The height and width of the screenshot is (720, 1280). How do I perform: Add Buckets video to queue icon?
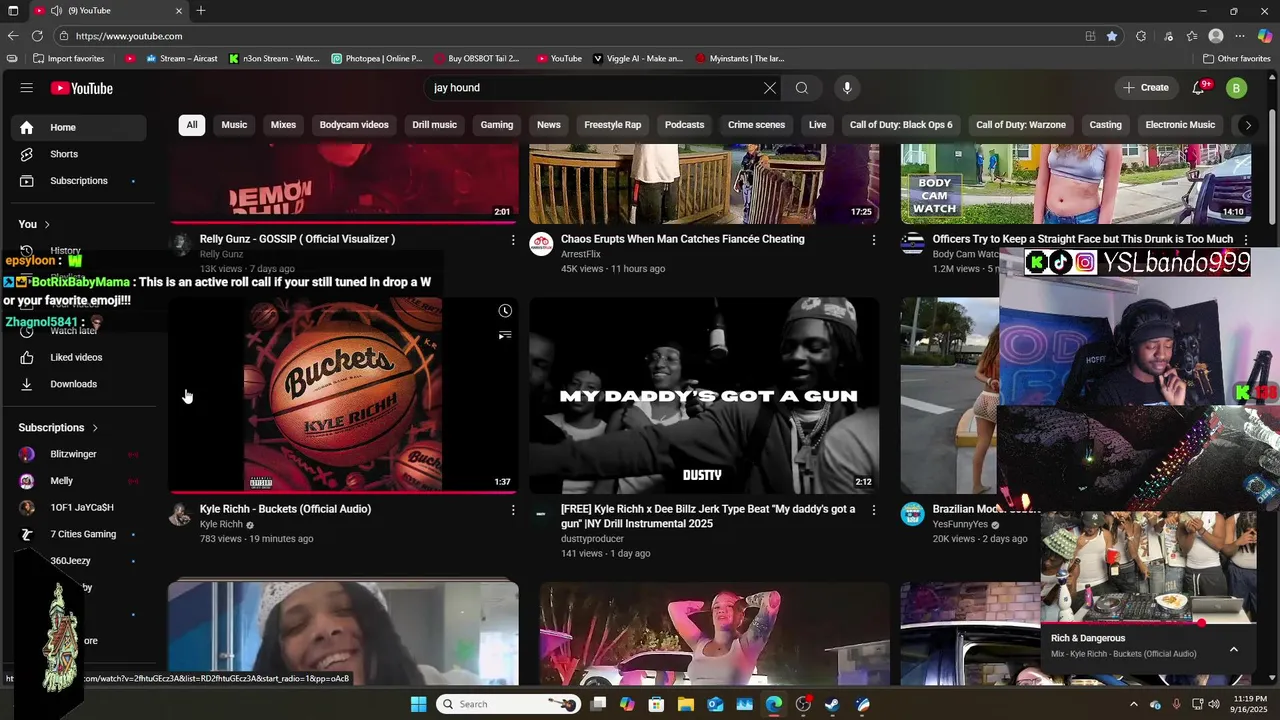pos(505,335)
